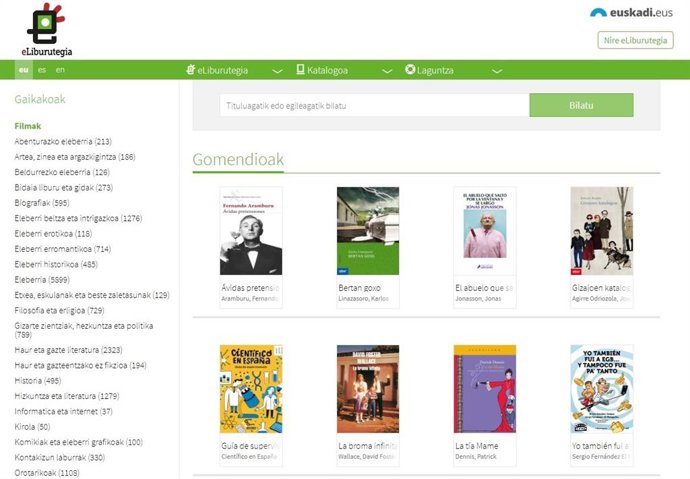Expand the Katalogoa dropdown arrow
This screenshot has height=479, width=690.
pos(387,71)
